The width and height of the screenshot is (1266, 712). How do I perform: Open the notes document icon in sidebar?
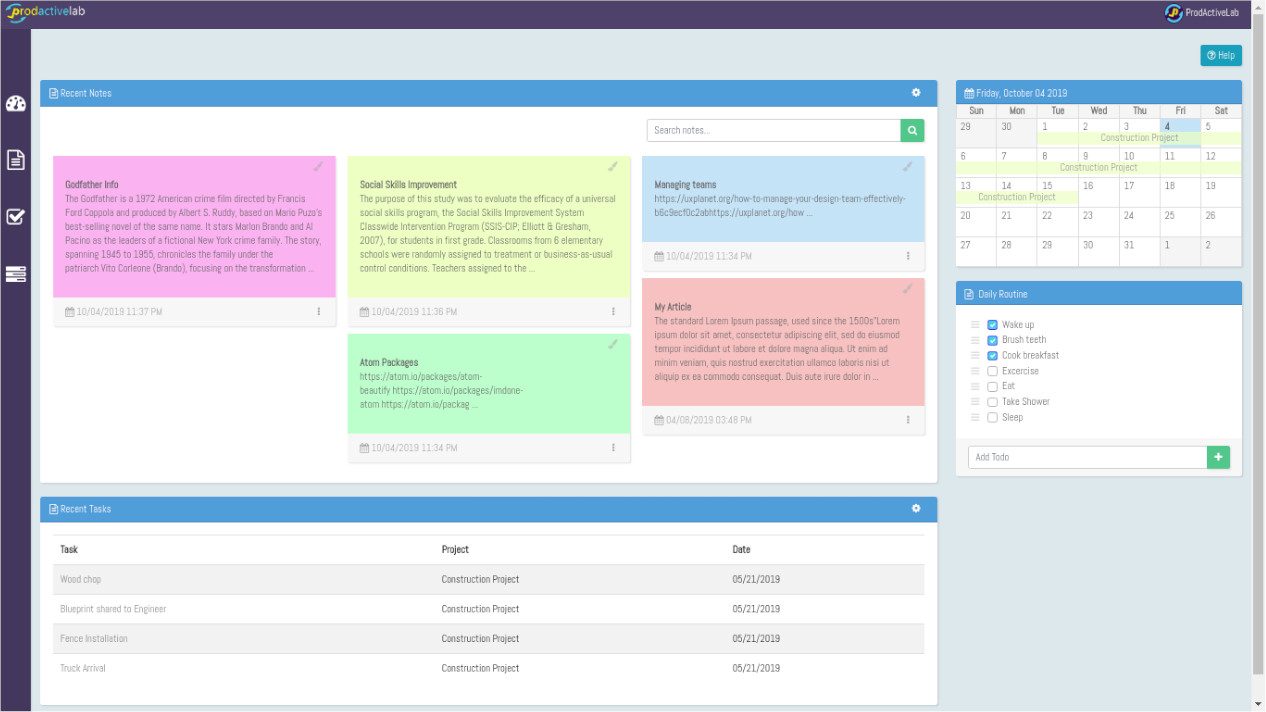[15, 159]
